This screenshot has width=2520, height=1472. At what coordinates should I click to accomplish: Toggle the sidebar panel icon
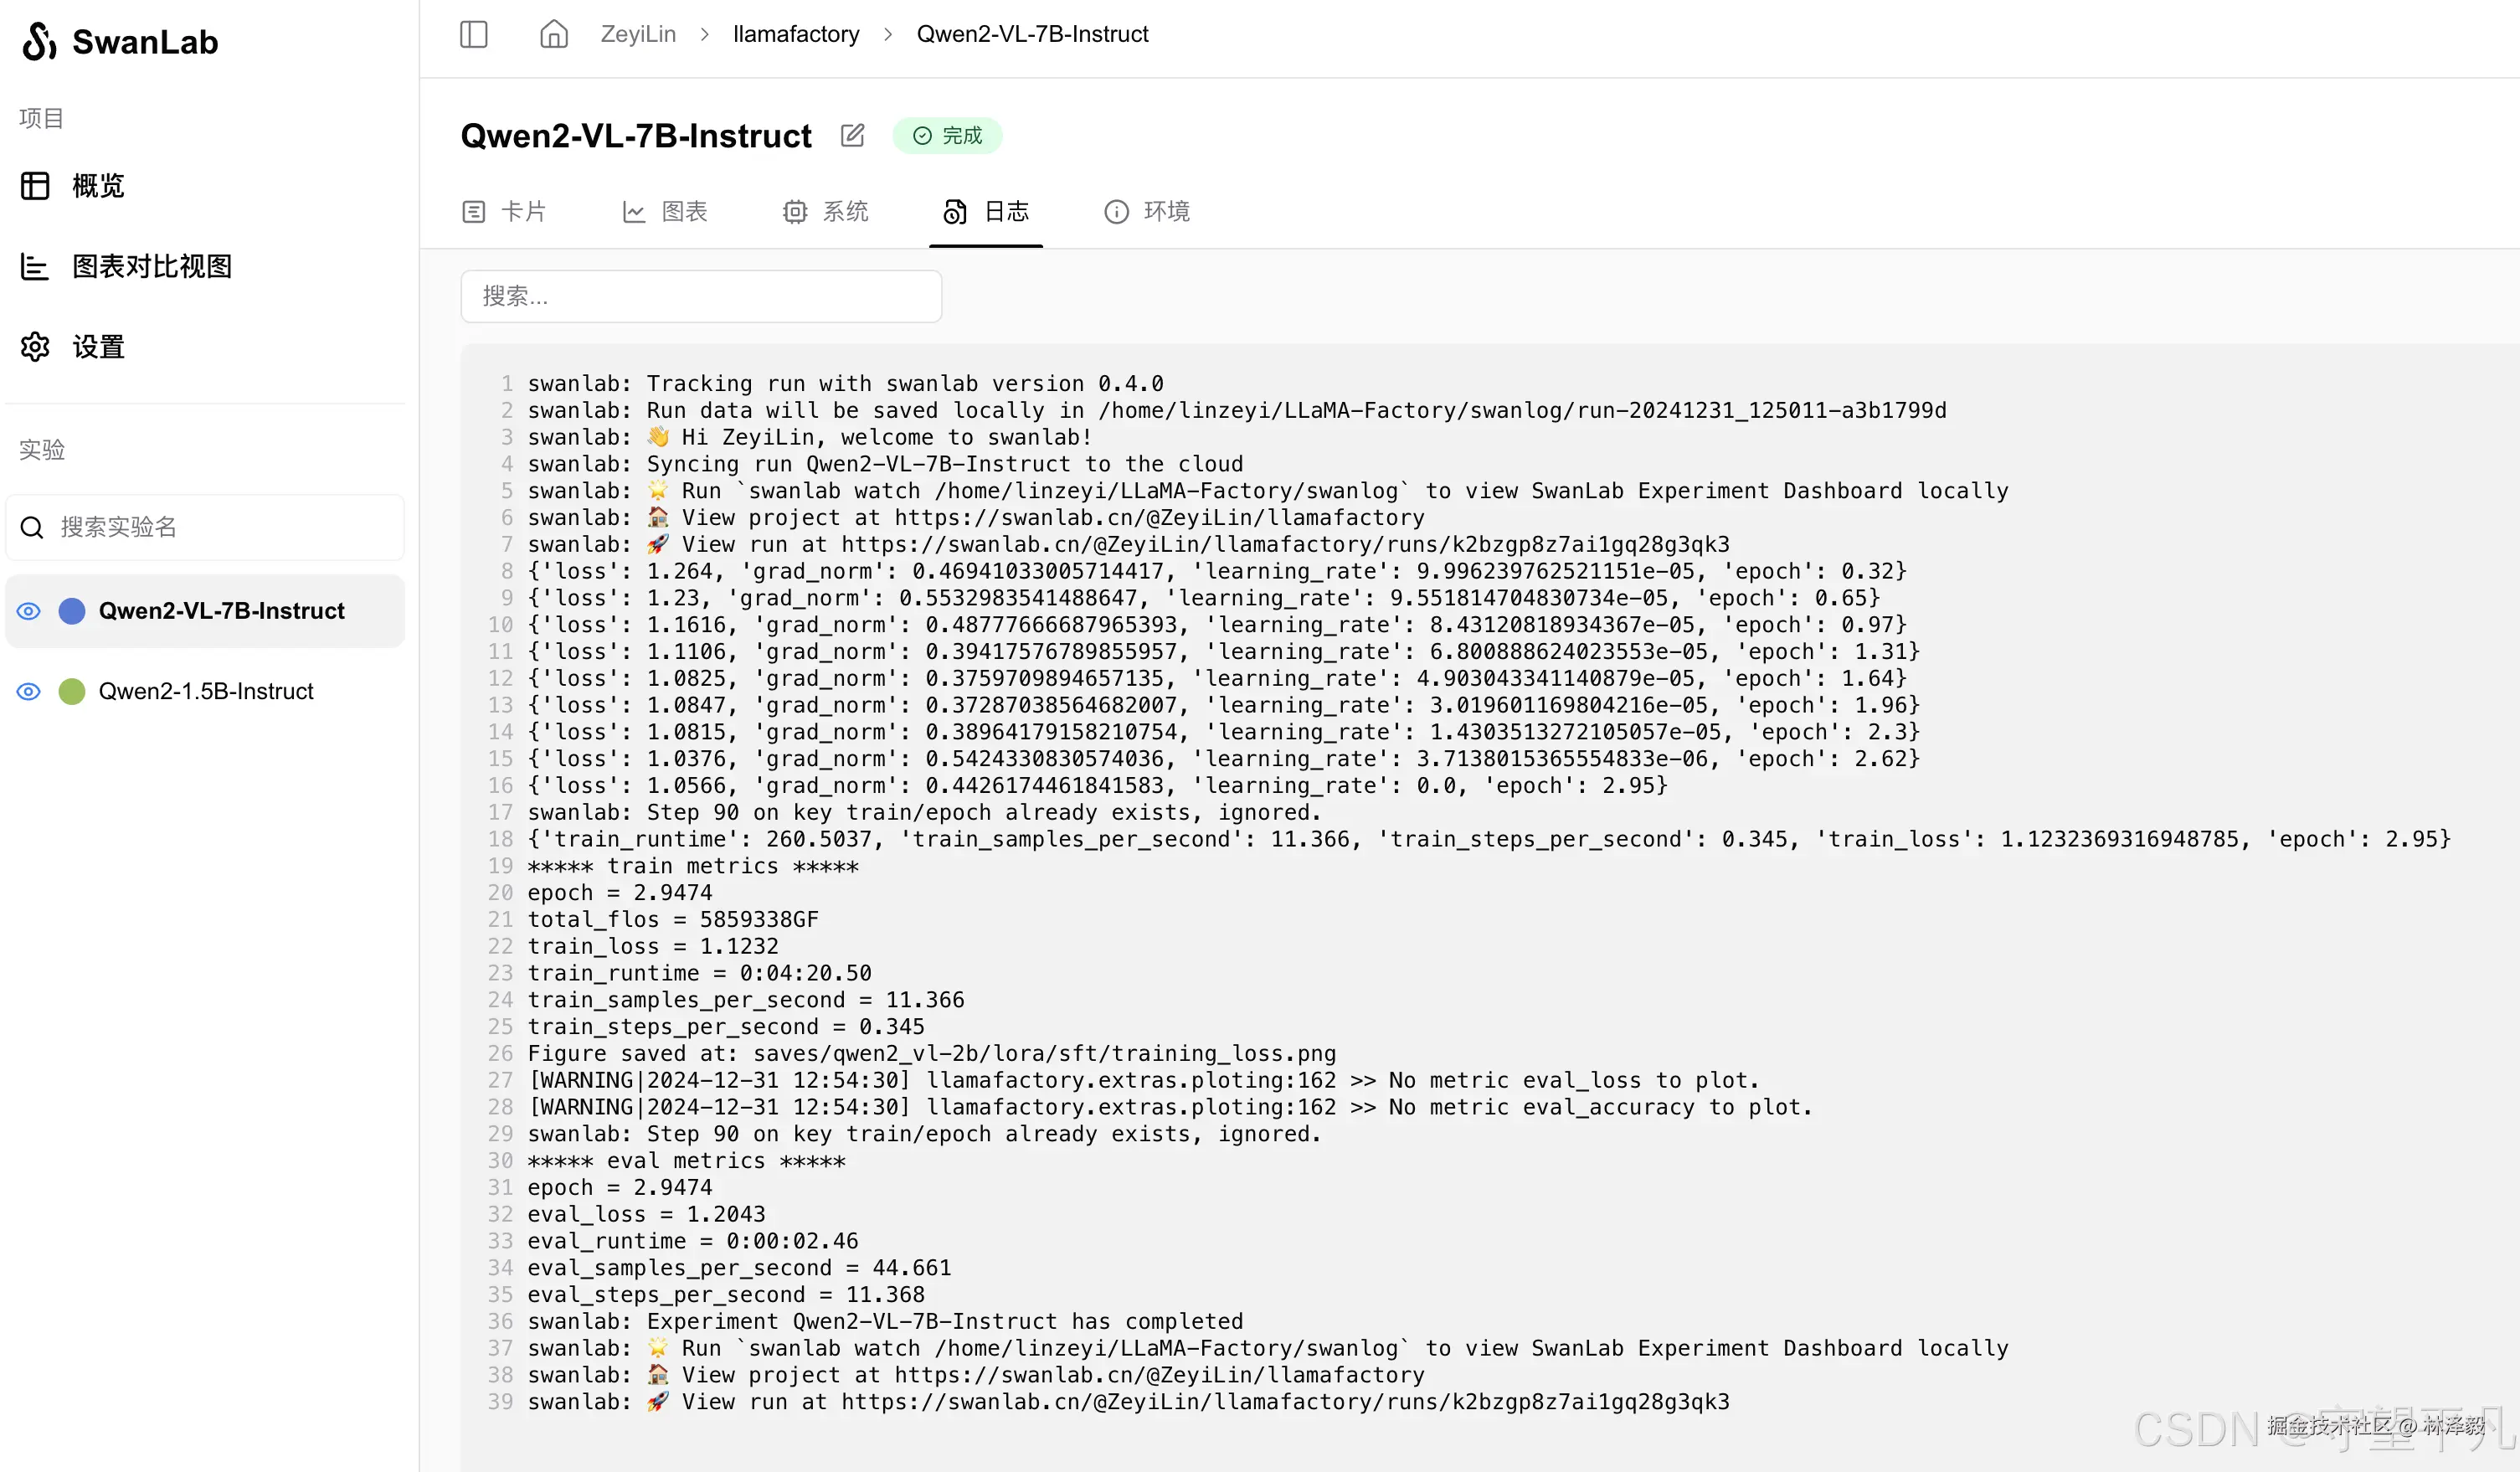click(473, 34)
